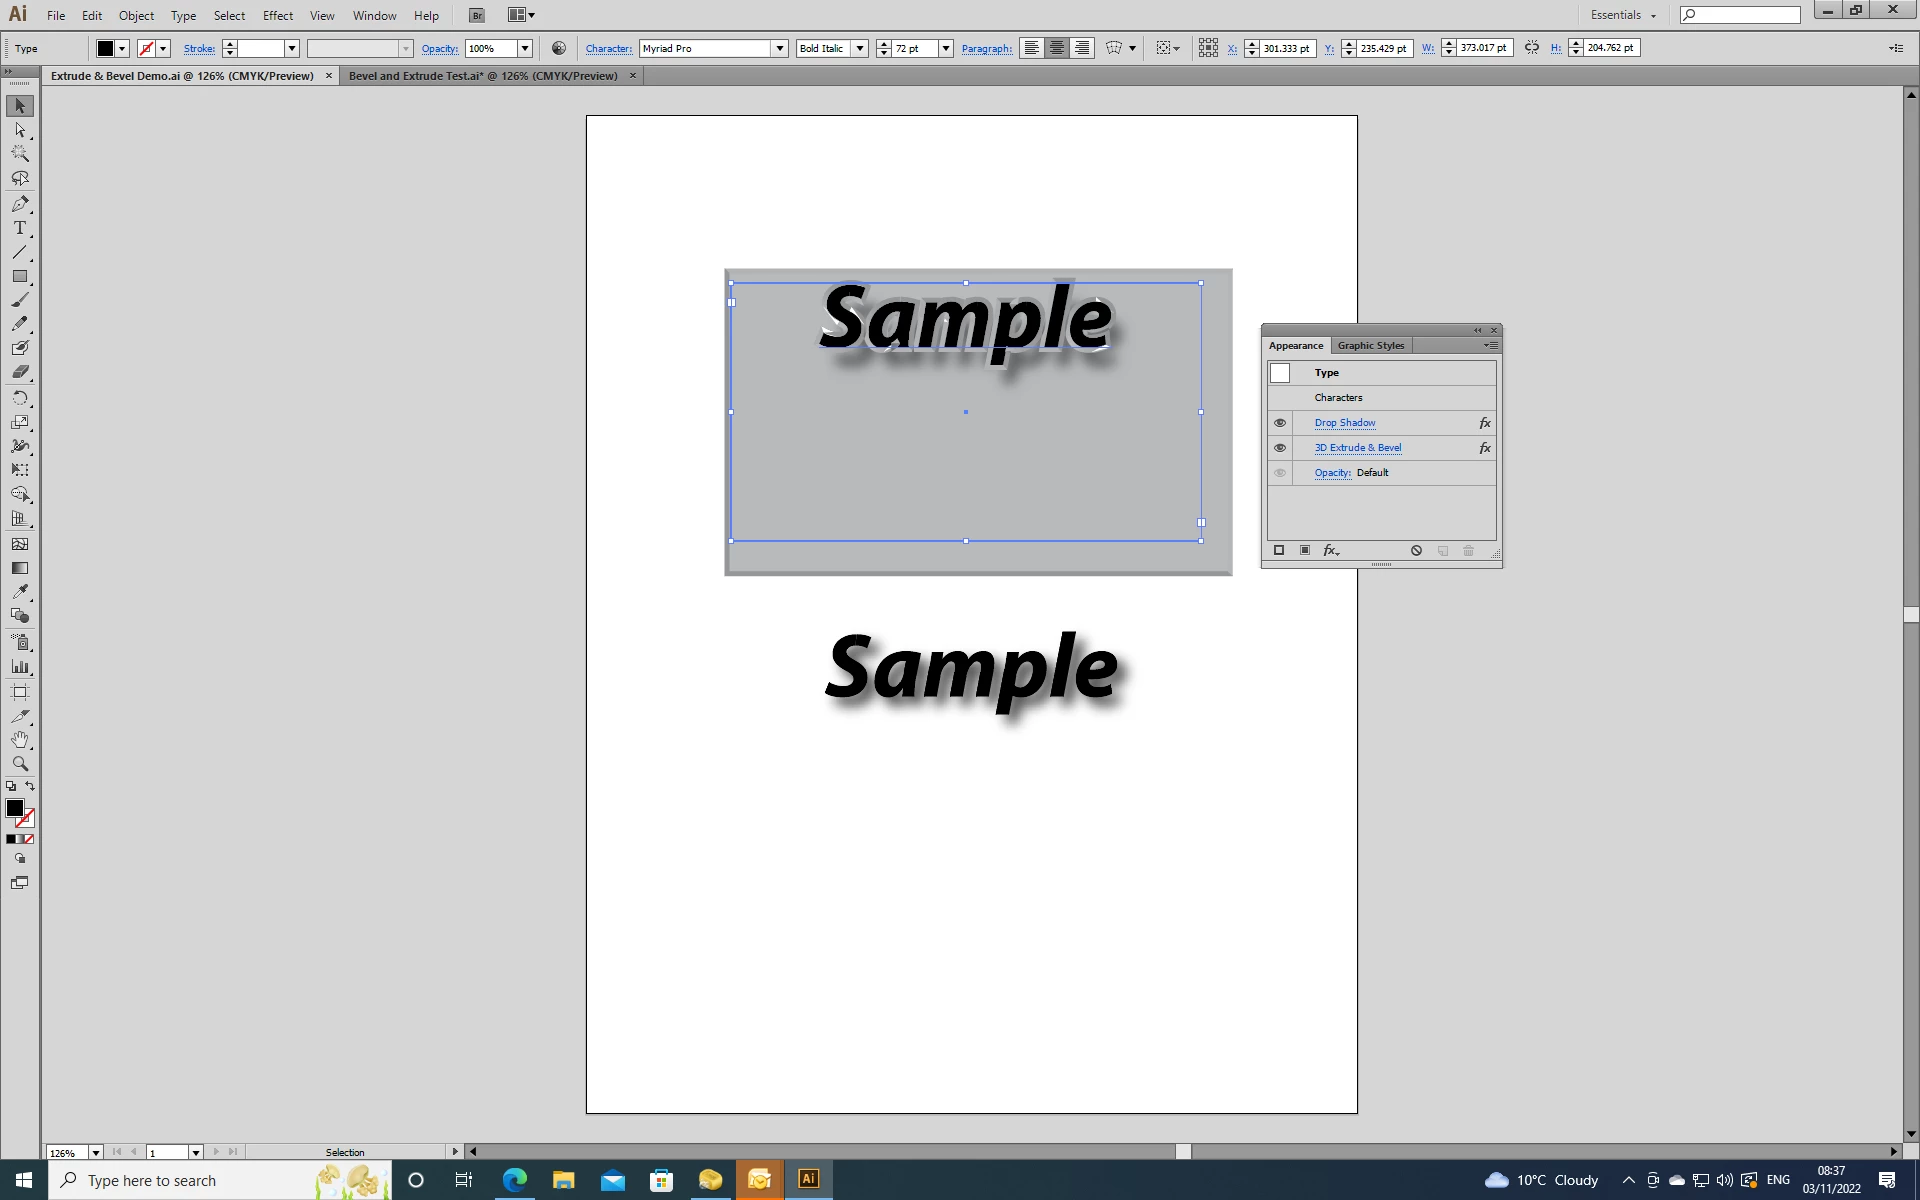
Task: Select the Hand tool
Action: click(20, 740)
